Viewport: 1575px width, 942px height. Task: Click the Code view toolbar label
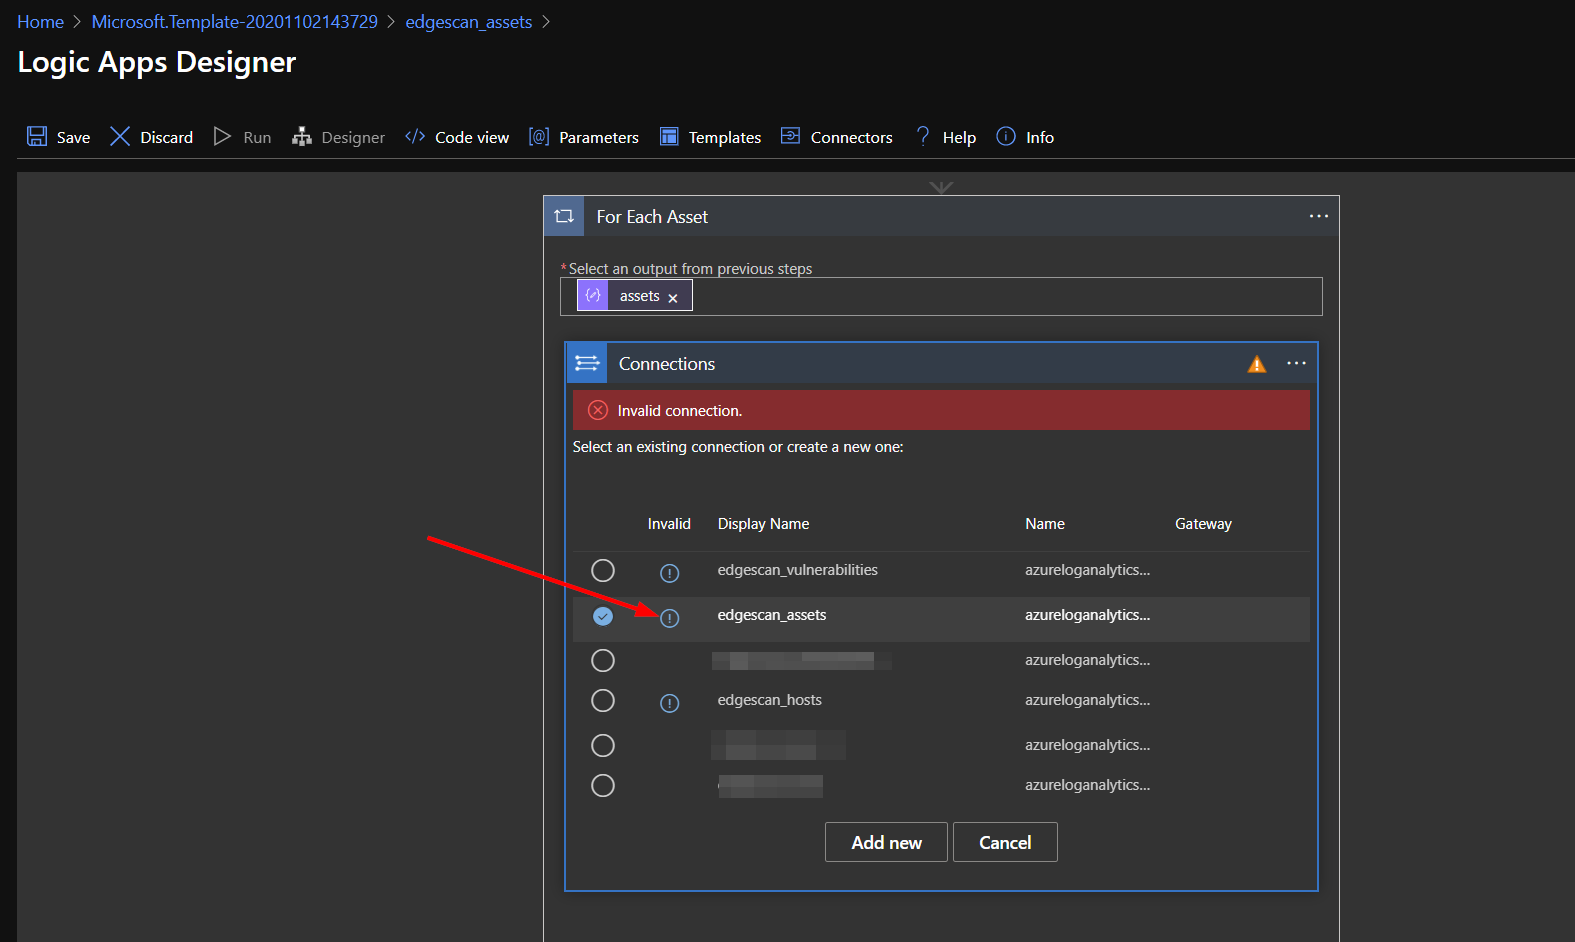pyautogui.click(x=472, y=137)
